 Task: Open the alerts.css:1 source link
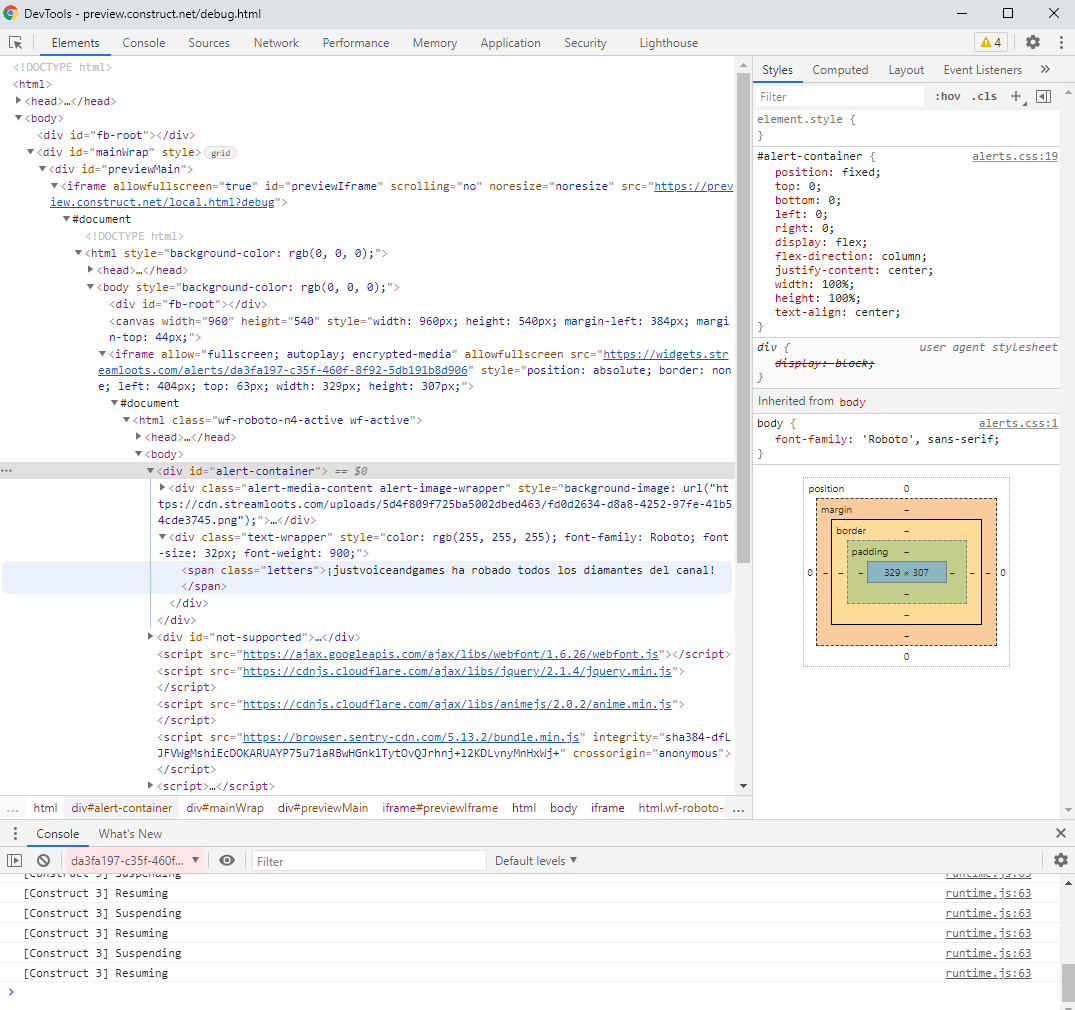point(1017,423)
